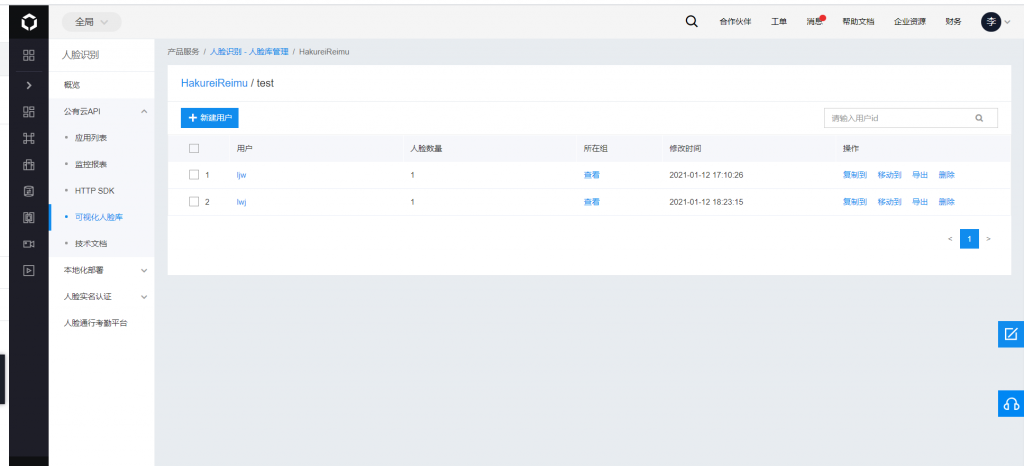
Task: Check the box for row 1 ljw
Action: click(194, 175)
